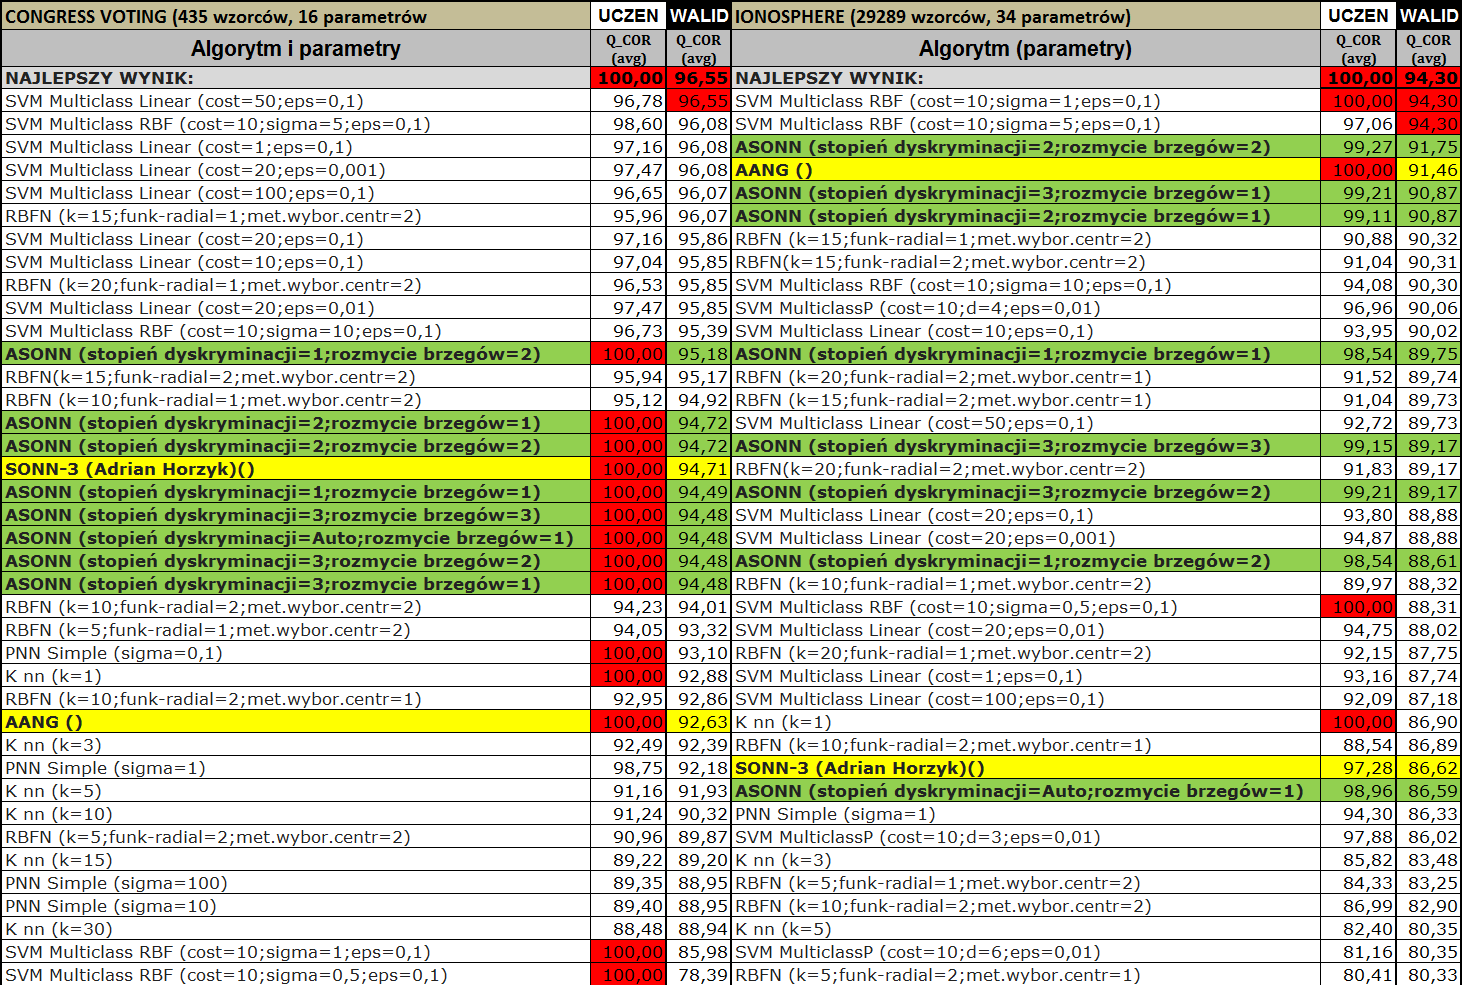
Task: Click the 'Algorytm (parametry)' column header
Action: pos(1026,48)
